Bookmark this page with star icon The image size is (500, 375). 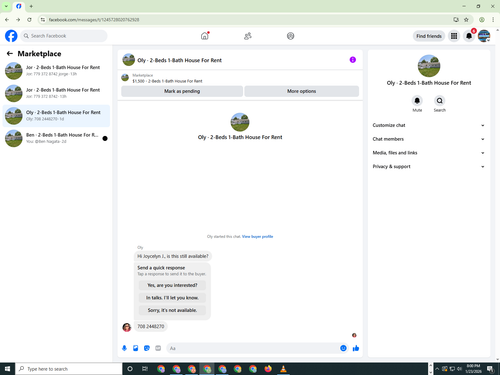coord(466,20)
